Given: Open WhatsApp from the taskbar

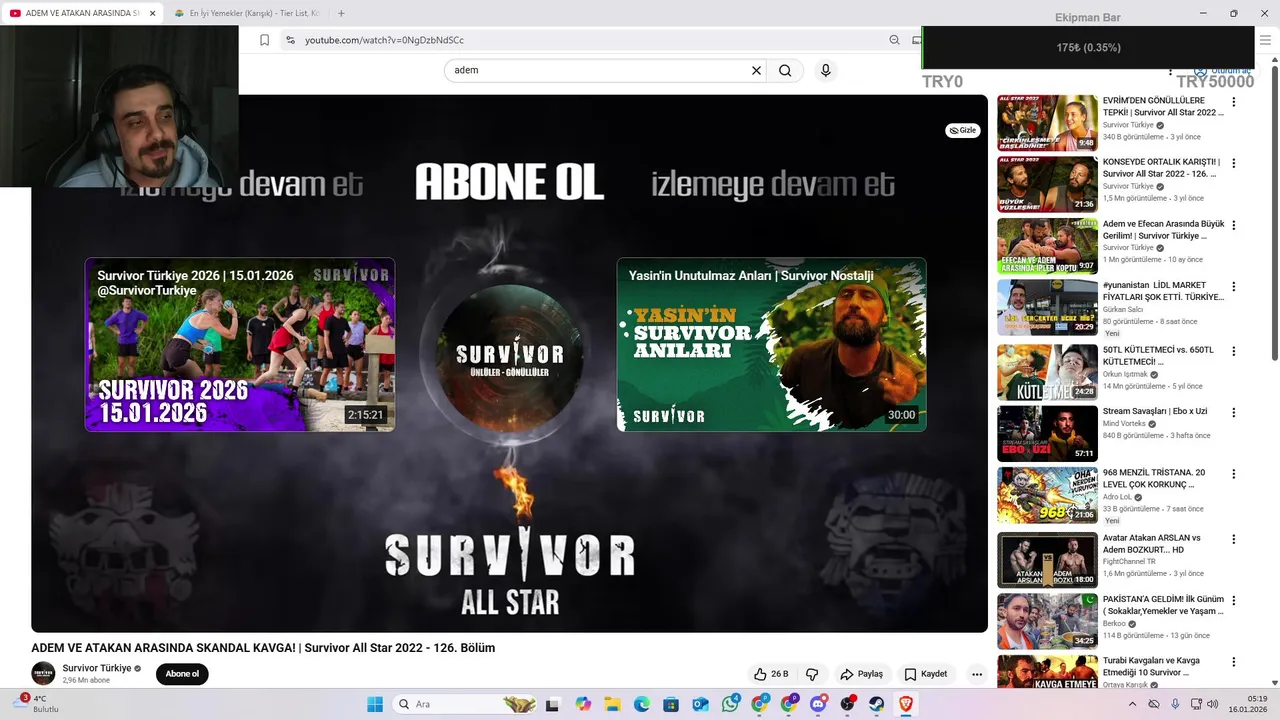Looking at the screenshot, I should [x=730, y=704].
